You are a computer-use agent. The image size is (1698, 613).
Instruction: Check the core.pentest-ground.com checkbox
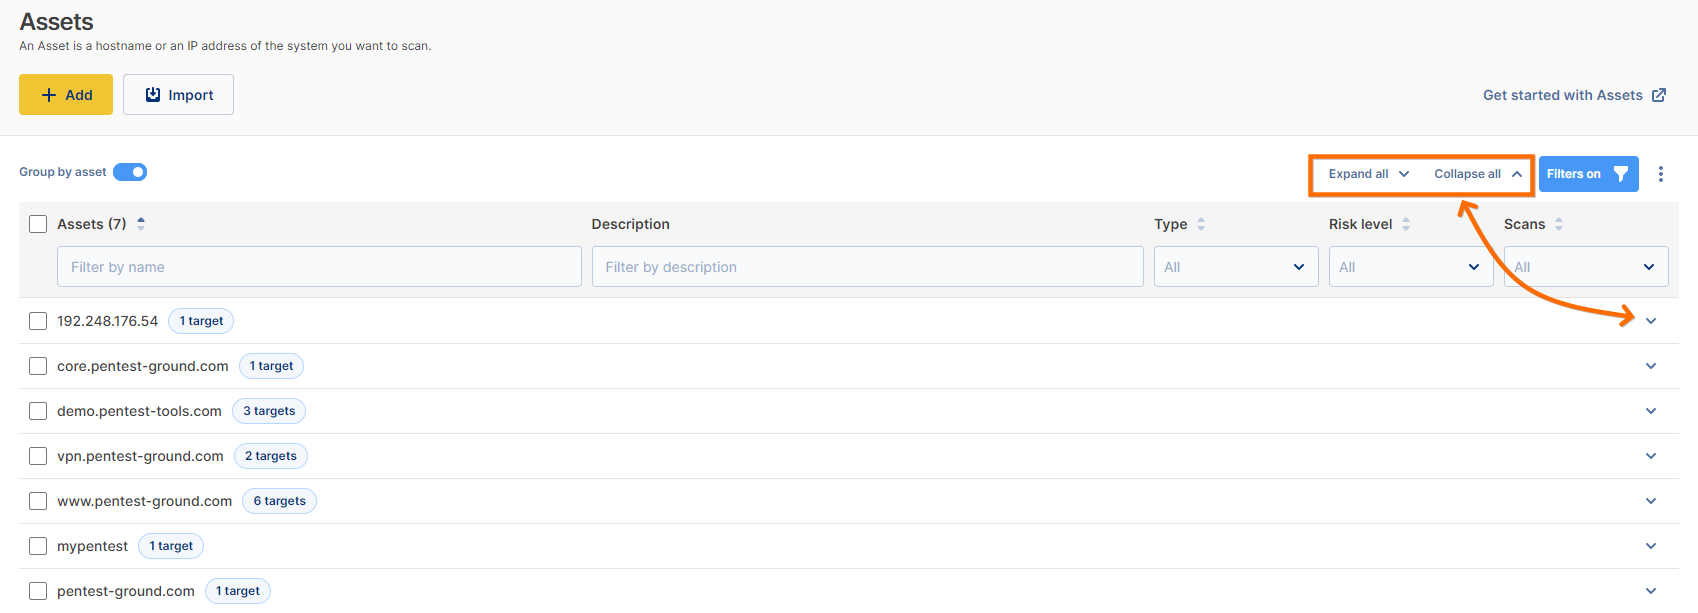pyautogui.click(x=38, y=366)
